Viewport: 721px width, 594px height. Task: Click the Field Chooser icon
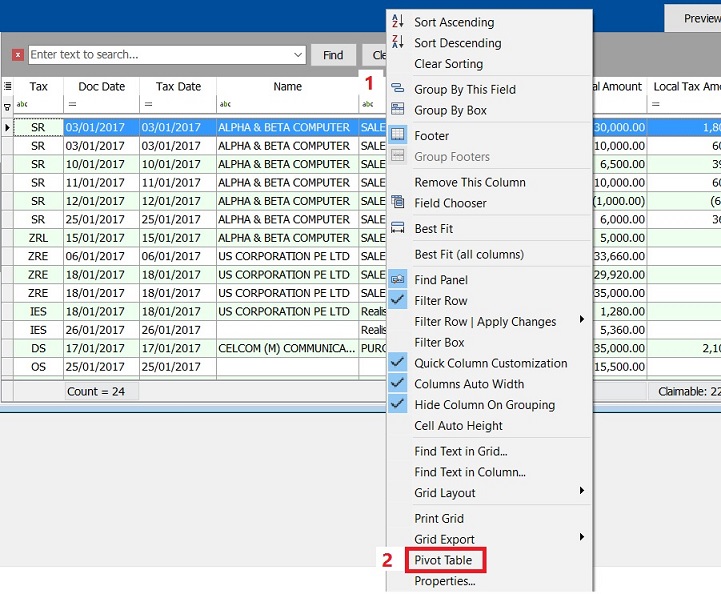click(397, 203)
